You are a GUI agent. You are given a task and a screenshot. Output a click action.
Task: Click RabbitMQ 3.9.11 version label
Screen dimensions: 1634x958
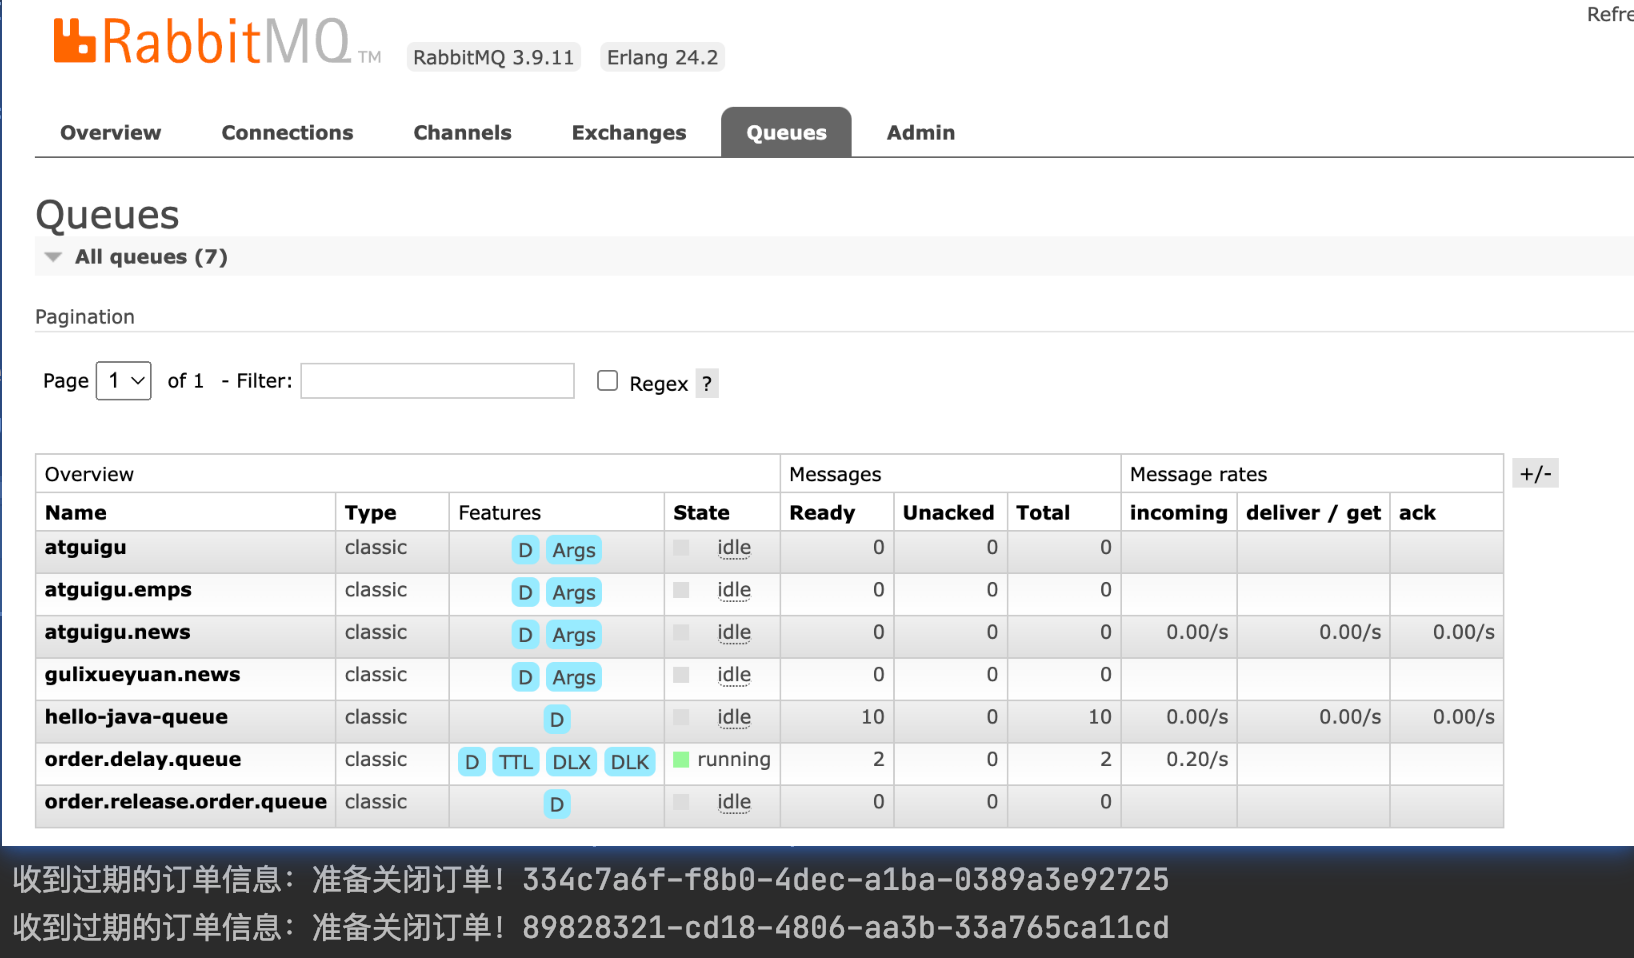coord(494,57)
